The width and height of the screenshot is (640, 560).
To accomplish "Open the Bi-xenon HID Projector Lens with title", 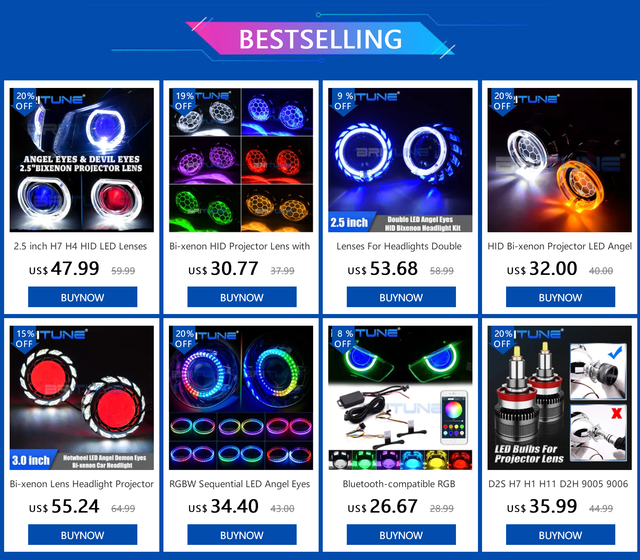I will (x=240, y=247).
